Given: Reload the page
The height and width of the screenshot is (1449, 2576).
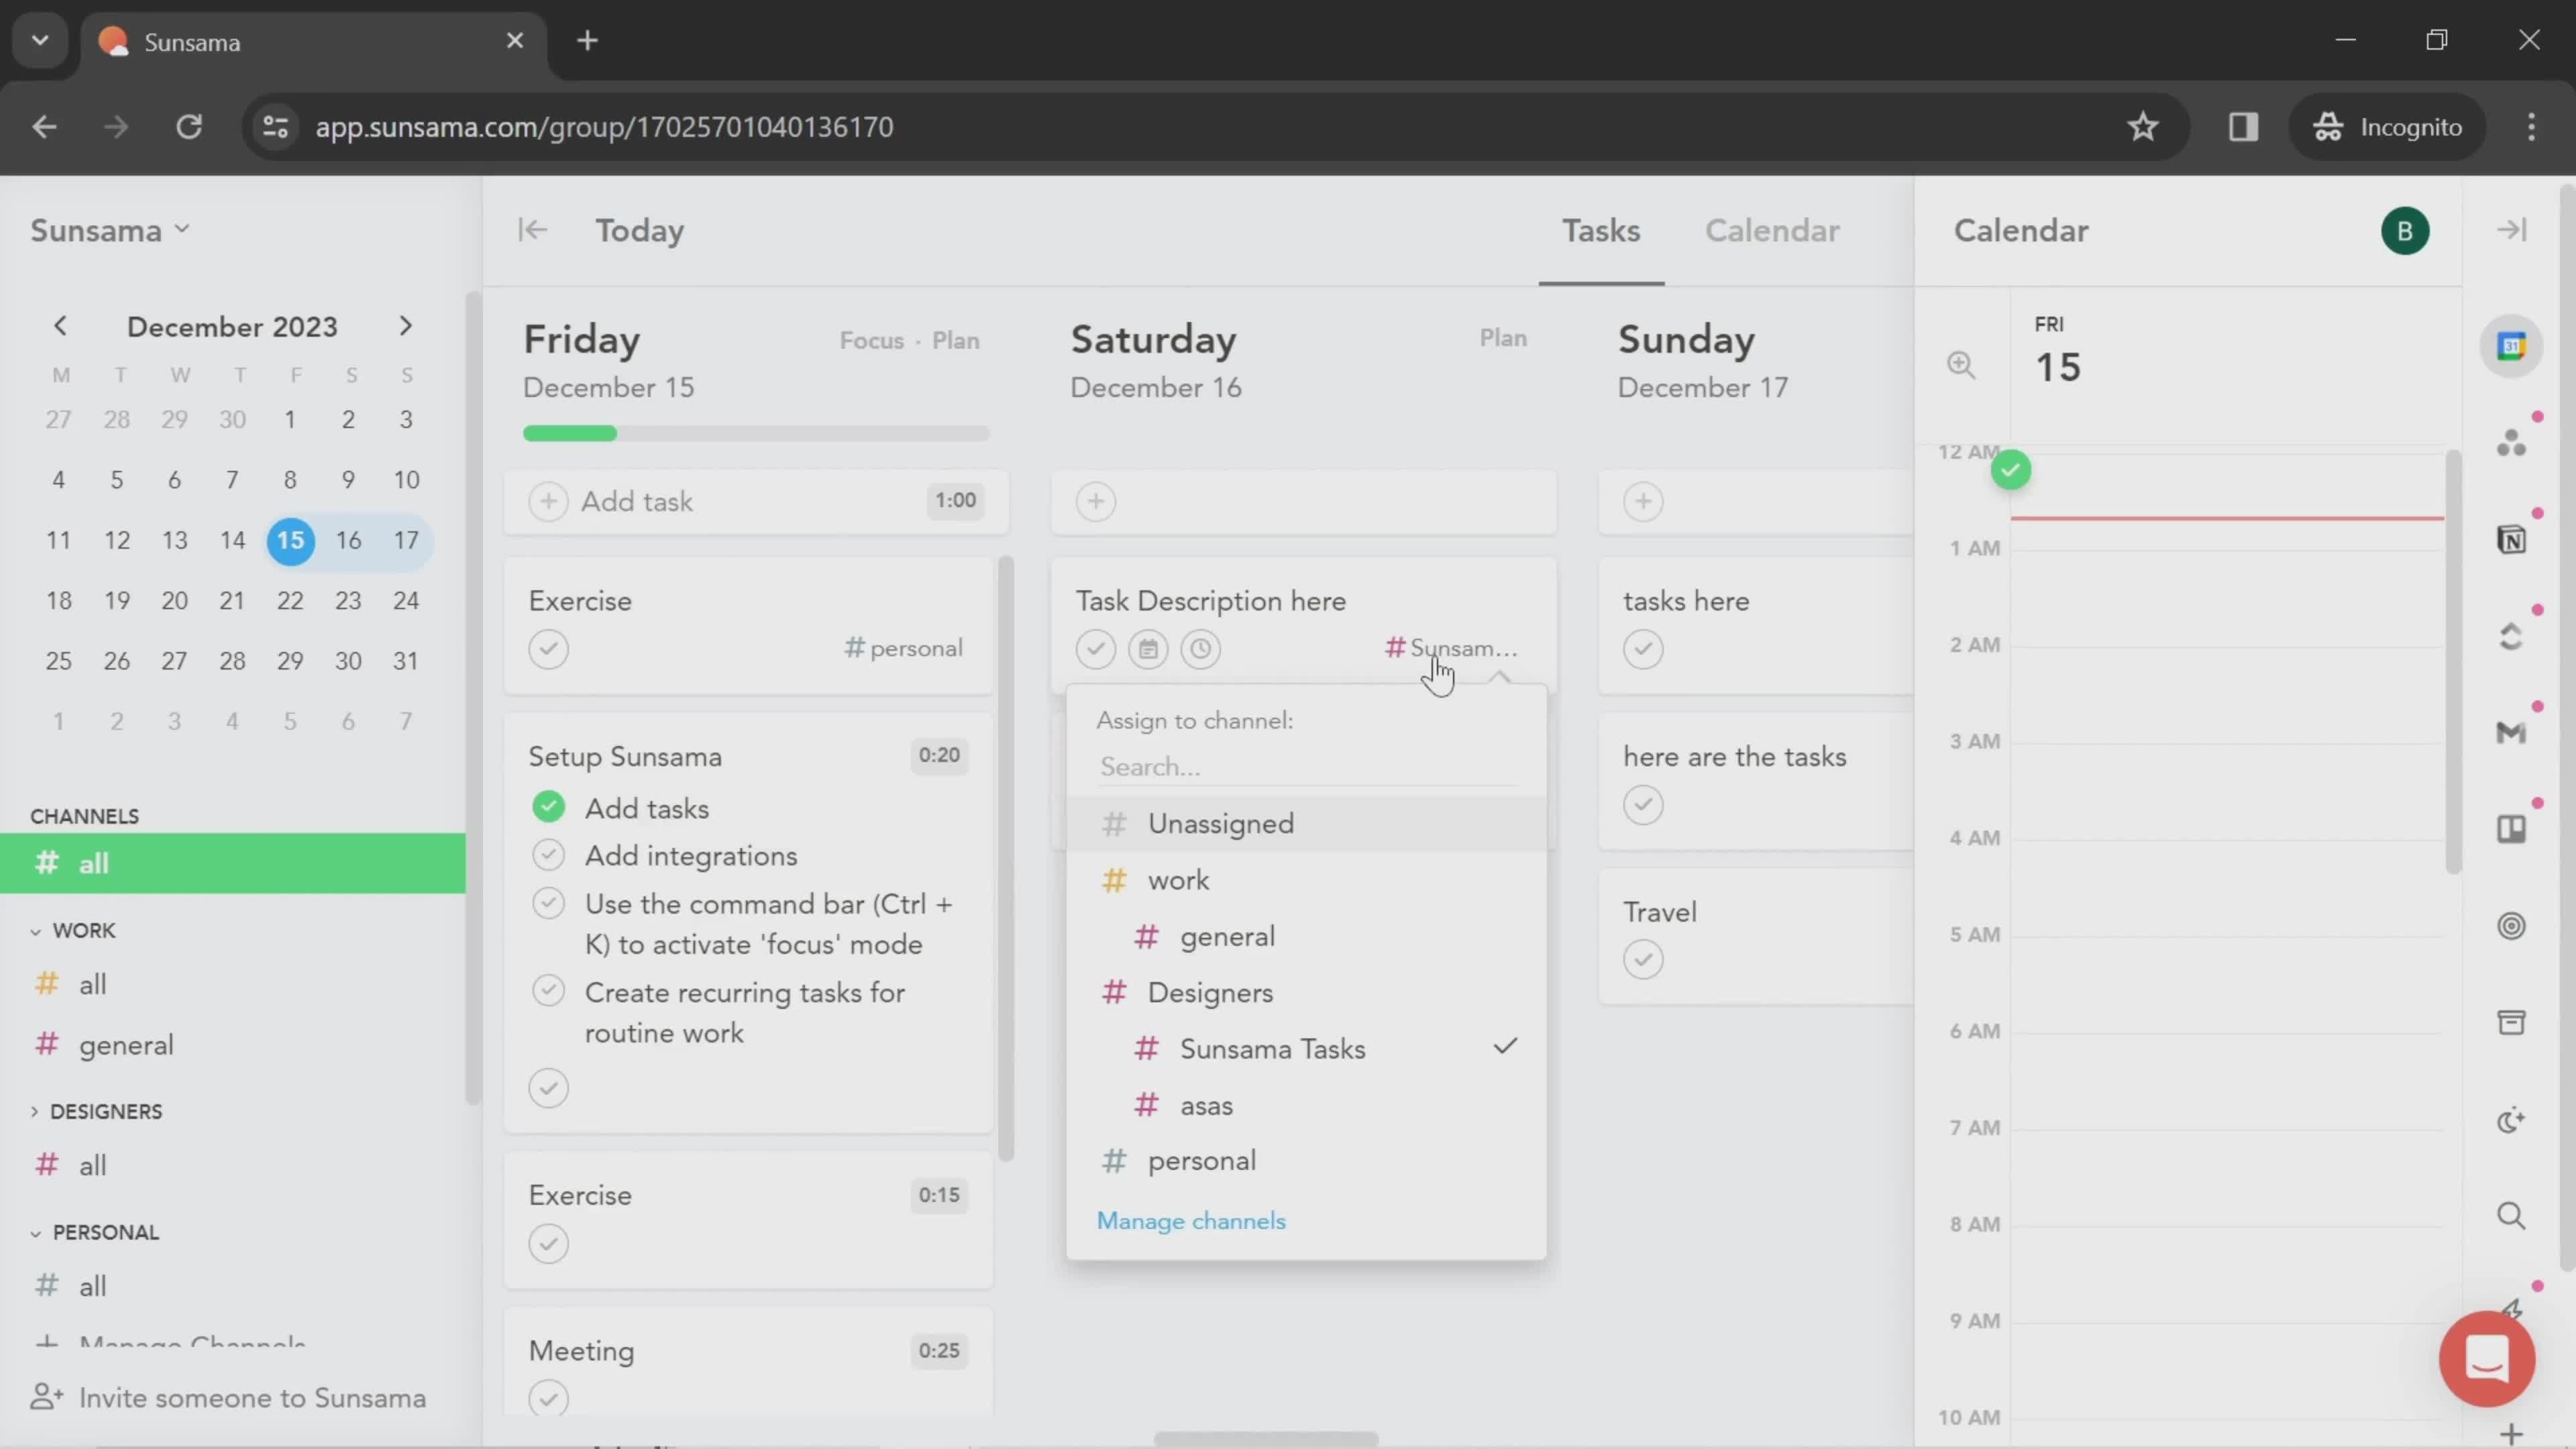Looking at the screenshot, I should click(189, 127).
